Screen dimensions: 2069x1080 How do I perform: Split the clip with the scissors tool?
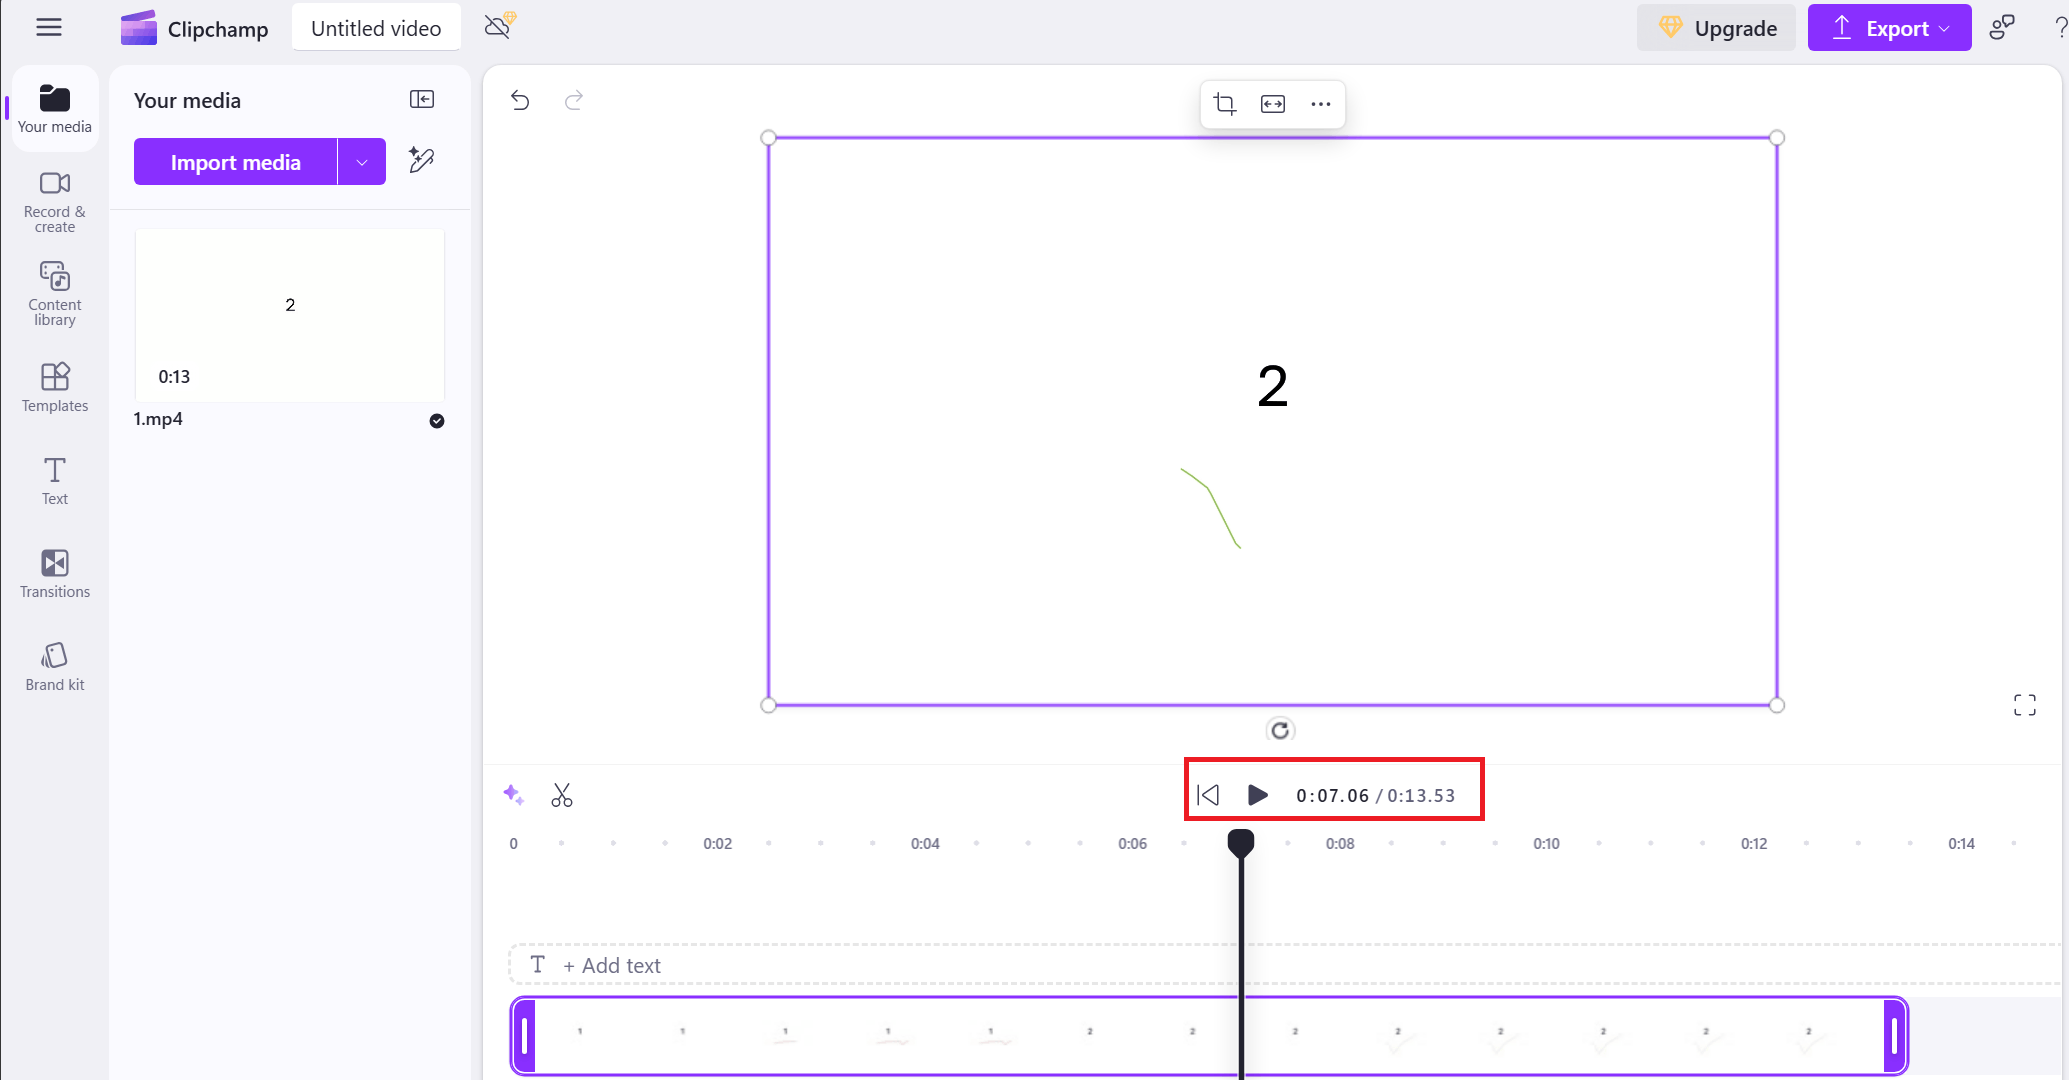[x=562, y=795]
